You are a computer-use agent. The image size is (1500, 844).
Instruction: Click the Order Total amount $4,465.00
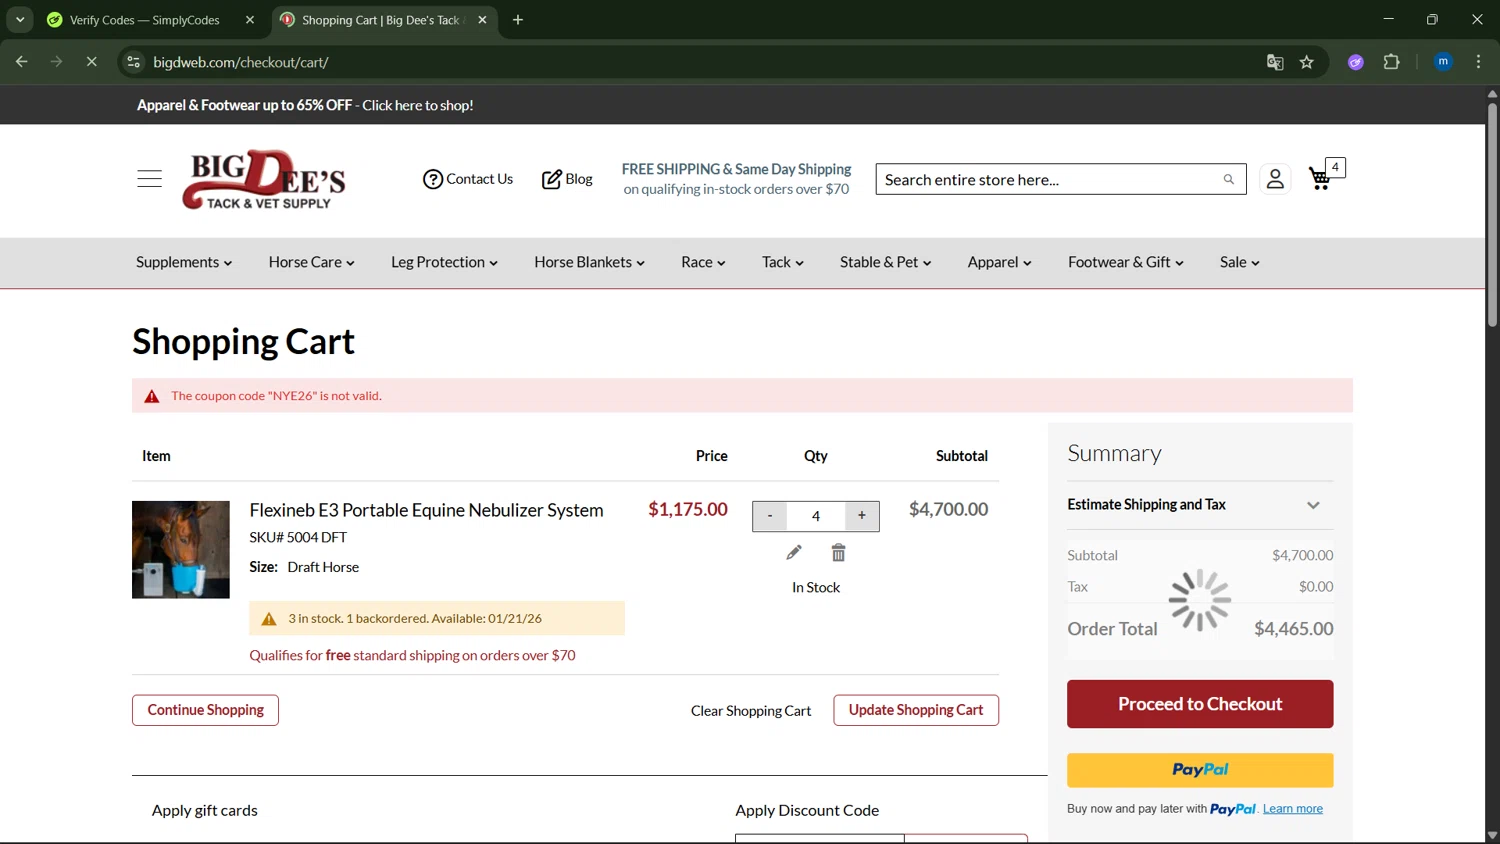pos(1294,629)
